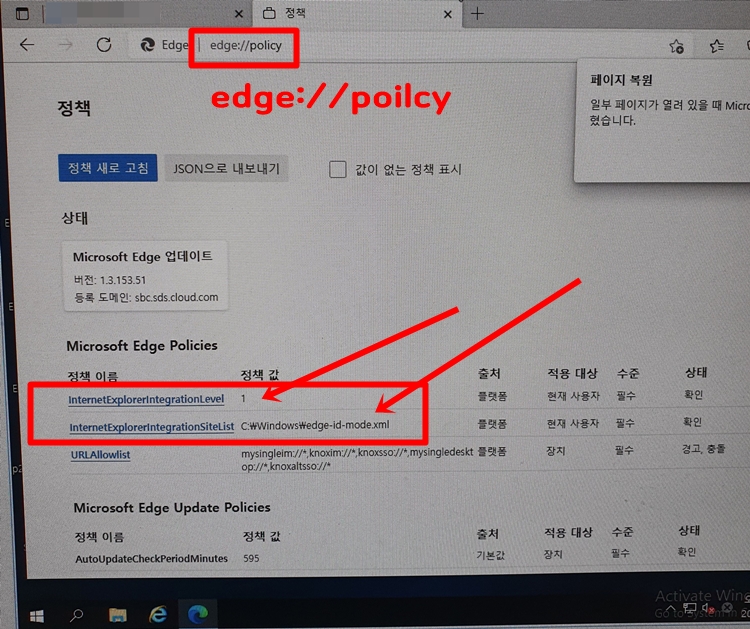Click the network tray icon
Screen dimensions: 750x629
689,608
